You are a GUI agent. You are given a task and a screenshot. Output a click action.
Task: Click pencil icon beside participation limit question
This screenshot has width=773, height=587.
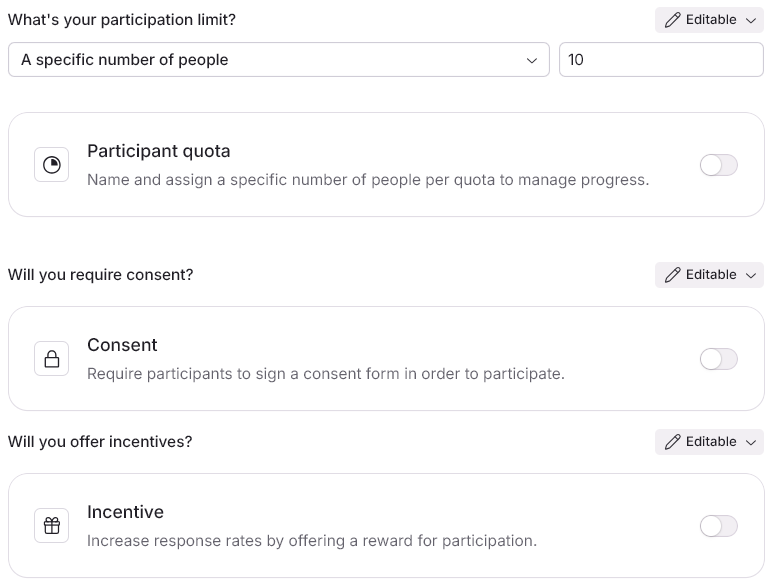click(x=672, y=20)
